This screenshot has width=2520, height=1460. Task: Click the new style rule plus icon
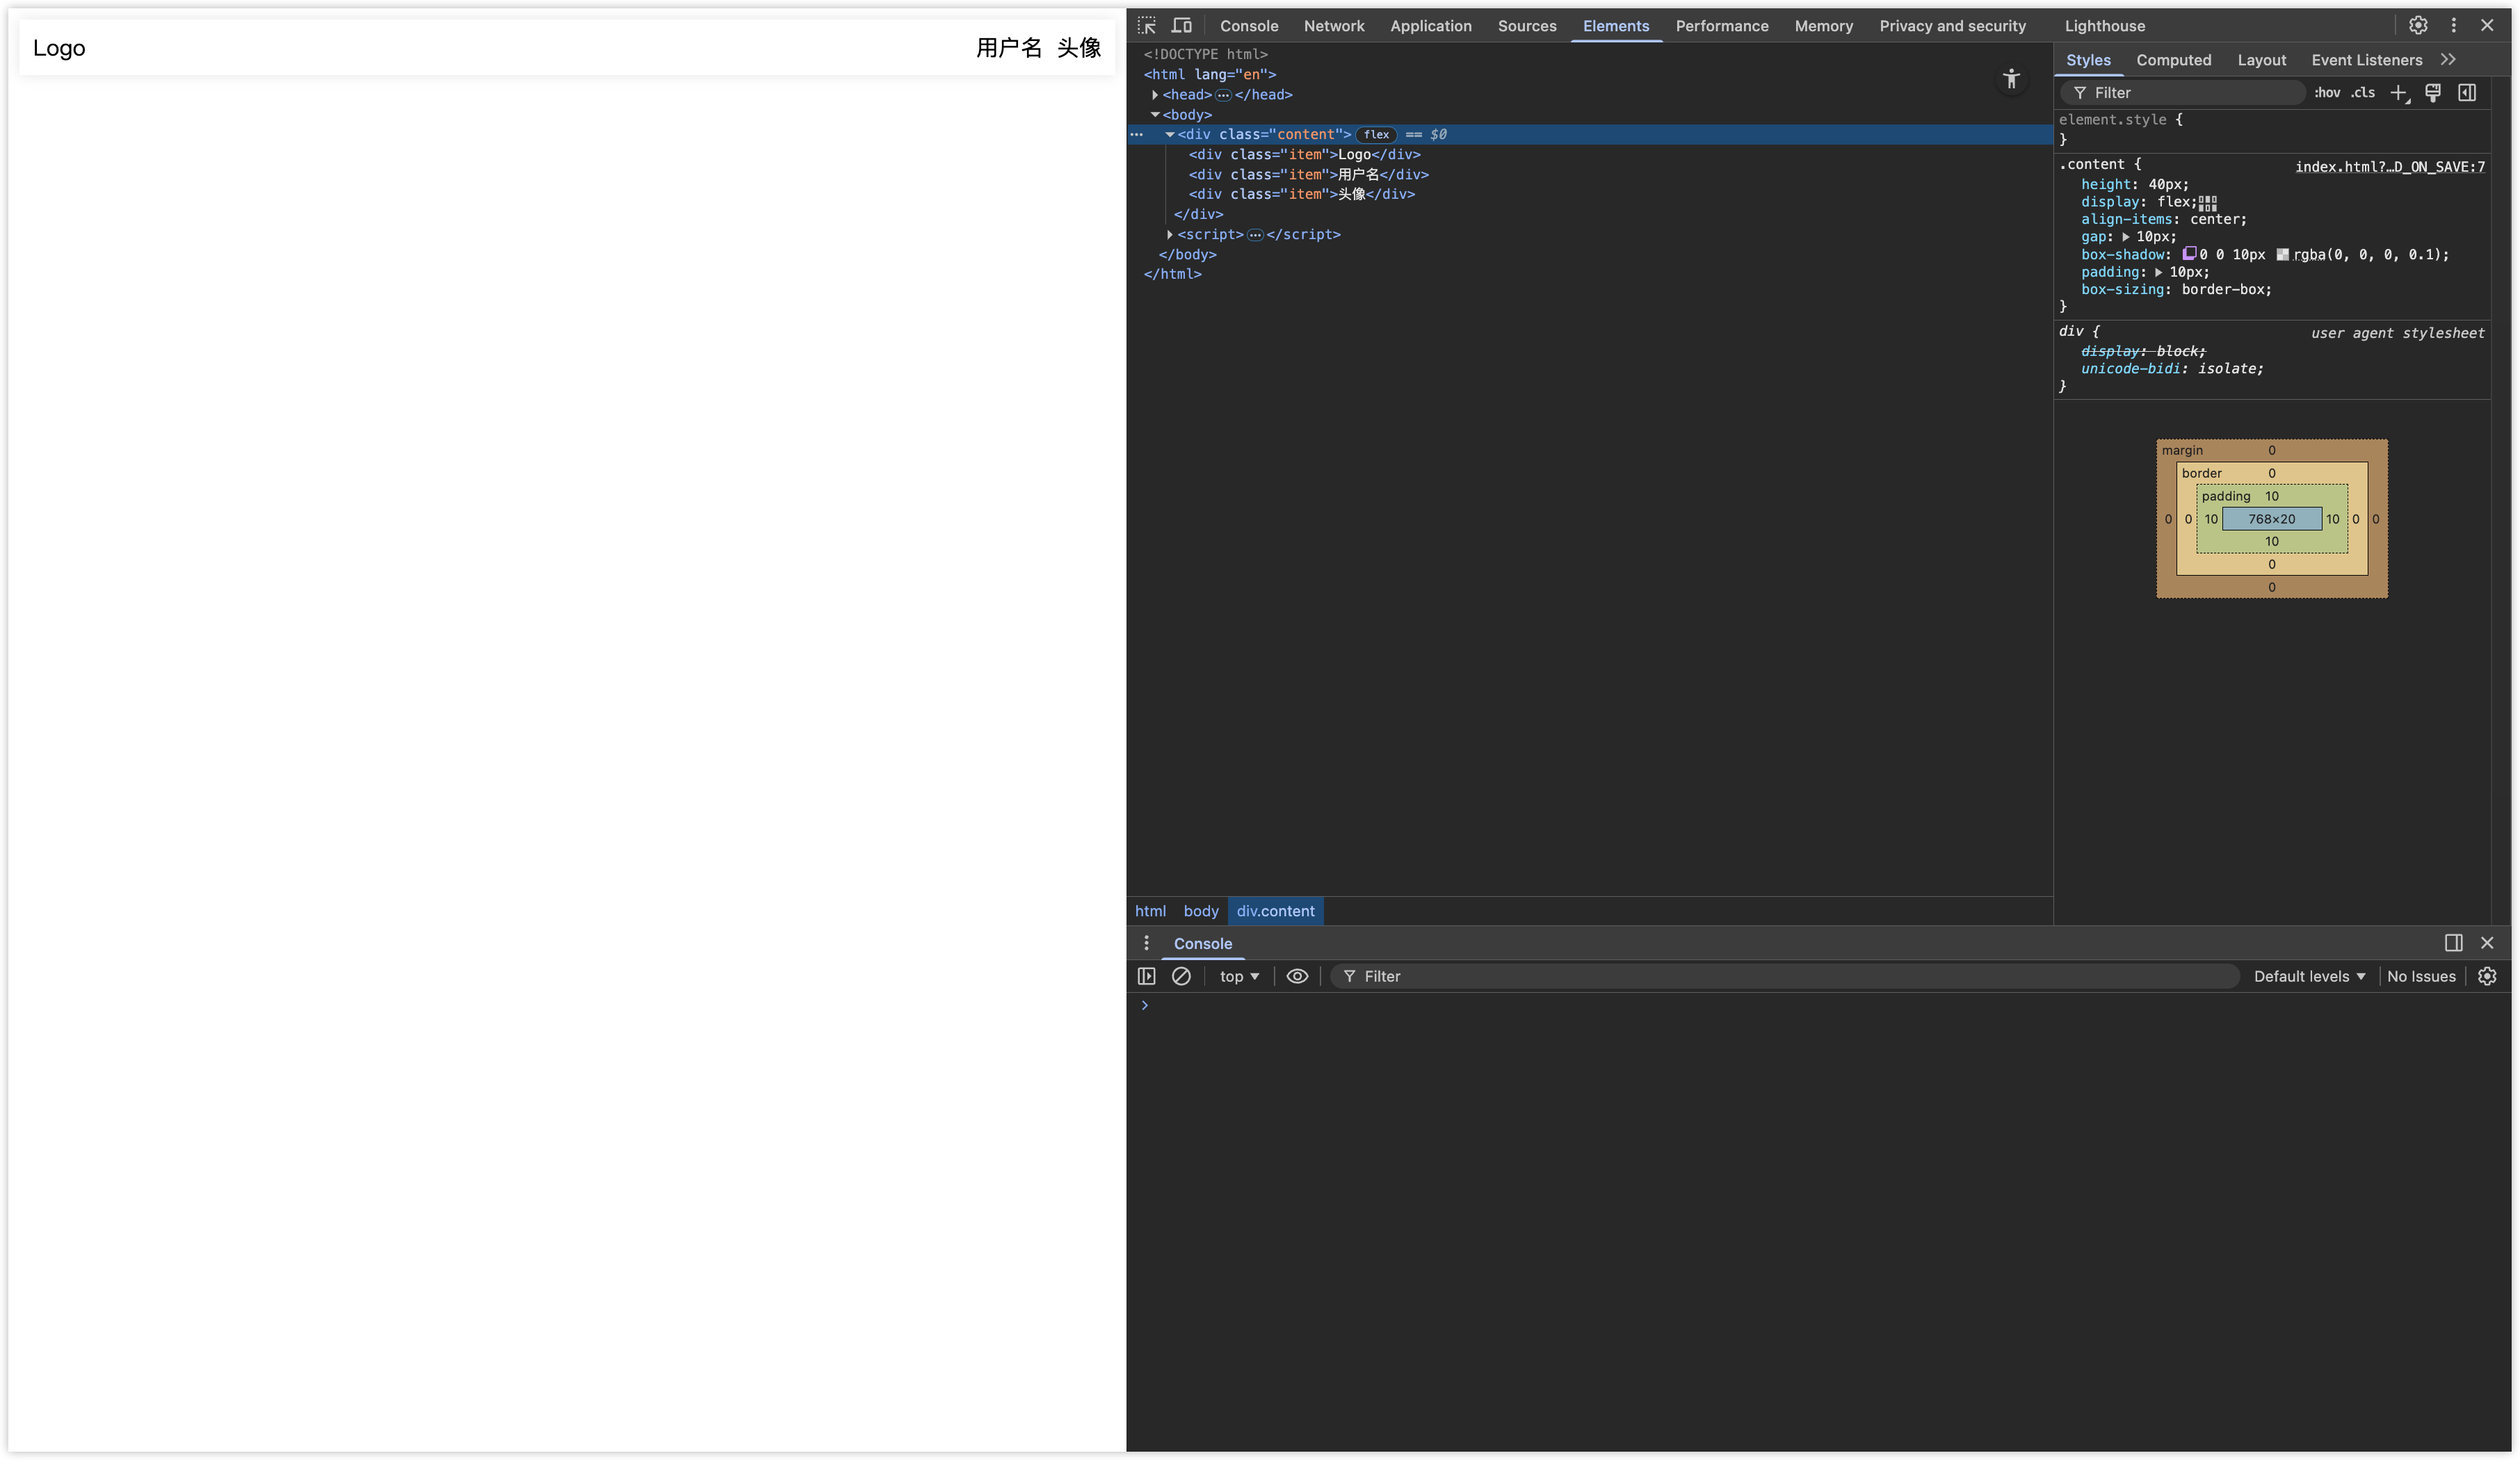click(2399, 93)
